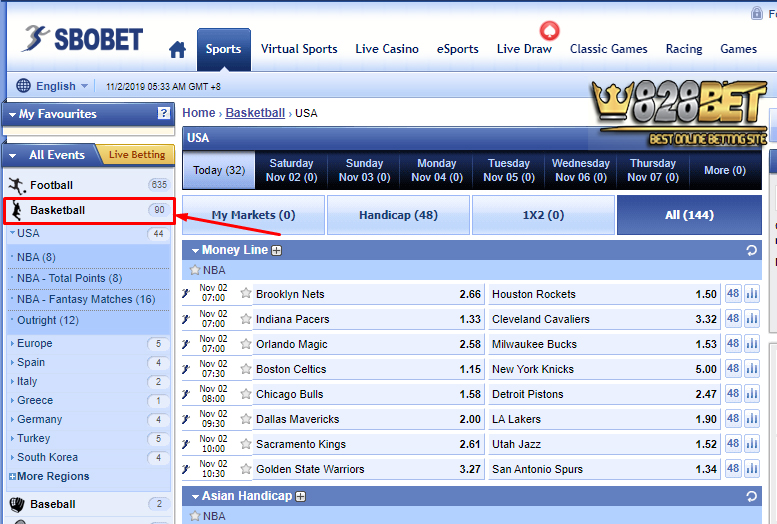The image size is (777, 524).
Task: Switch to the Live Betting tab
Action: click(136, 155)
